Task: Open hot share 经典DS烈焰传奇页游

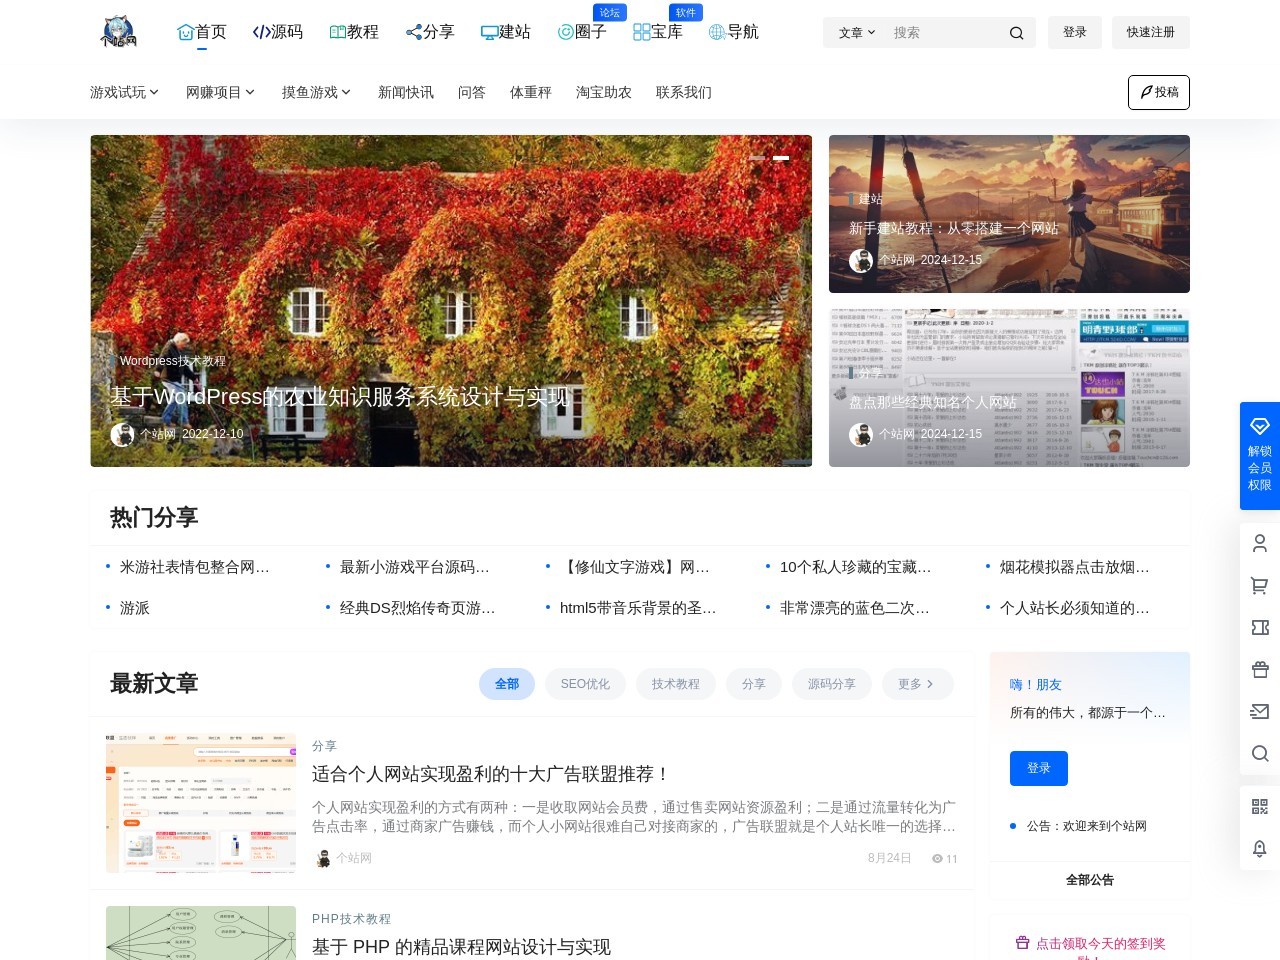Action: click(418, 608)
